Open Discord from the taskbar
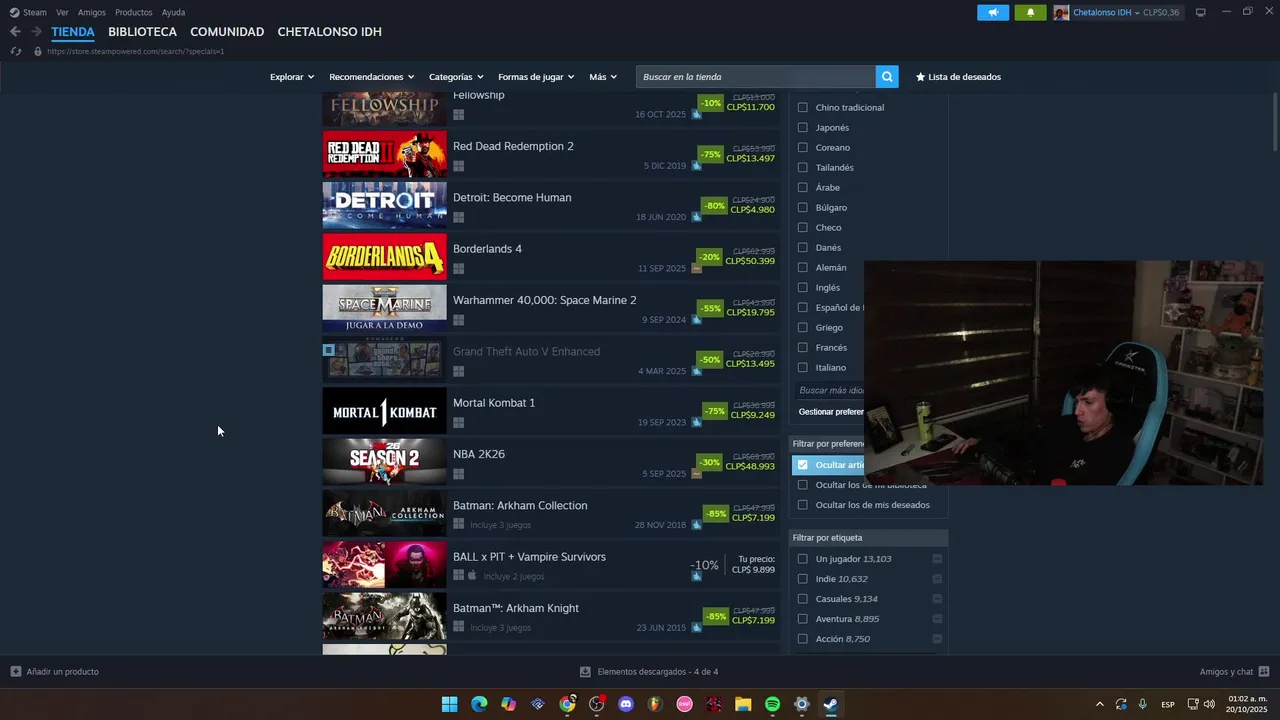1280x720 pixels. click(626, 704)
